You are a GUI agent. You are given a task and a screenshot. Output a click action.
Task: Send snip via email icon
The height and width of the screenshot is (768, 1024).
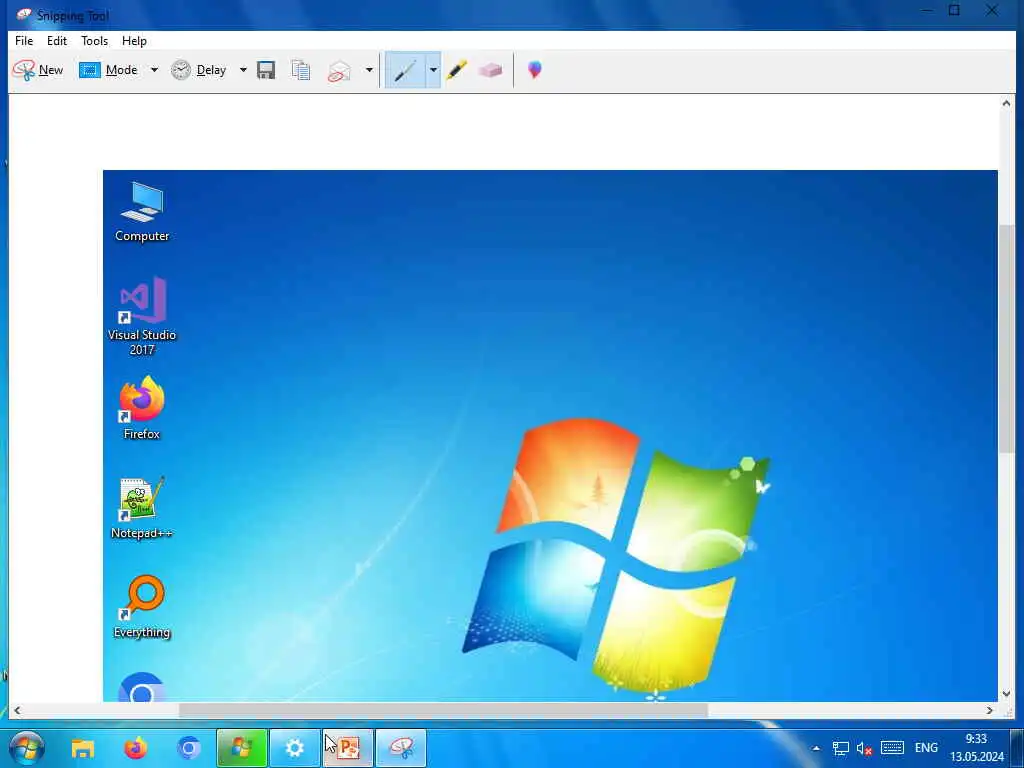(339, 70)
